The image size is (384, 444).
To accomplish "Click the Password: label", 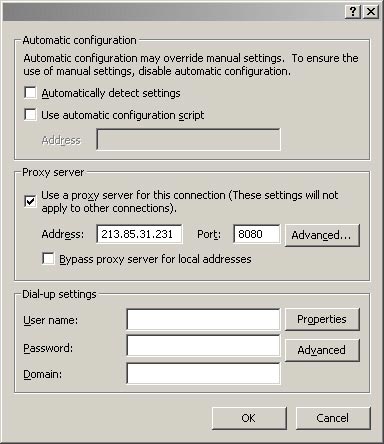I will point(48,348).
